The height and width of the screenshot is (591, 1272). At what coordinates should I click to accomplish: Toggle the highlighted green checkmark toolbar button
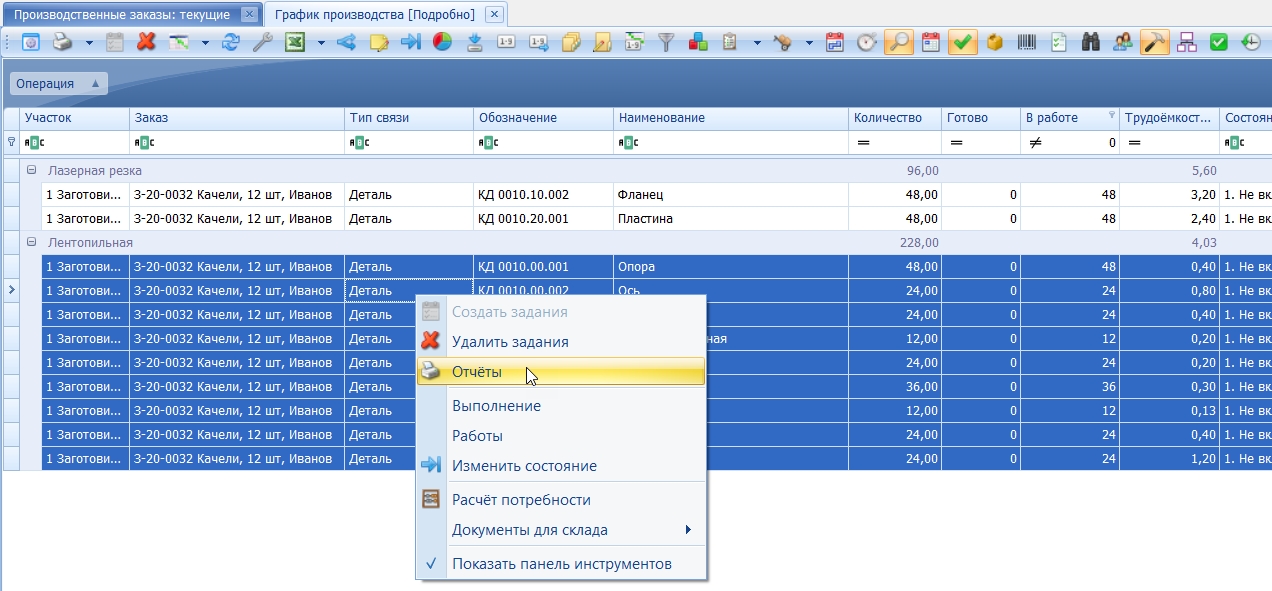click(x=963, y=42)
